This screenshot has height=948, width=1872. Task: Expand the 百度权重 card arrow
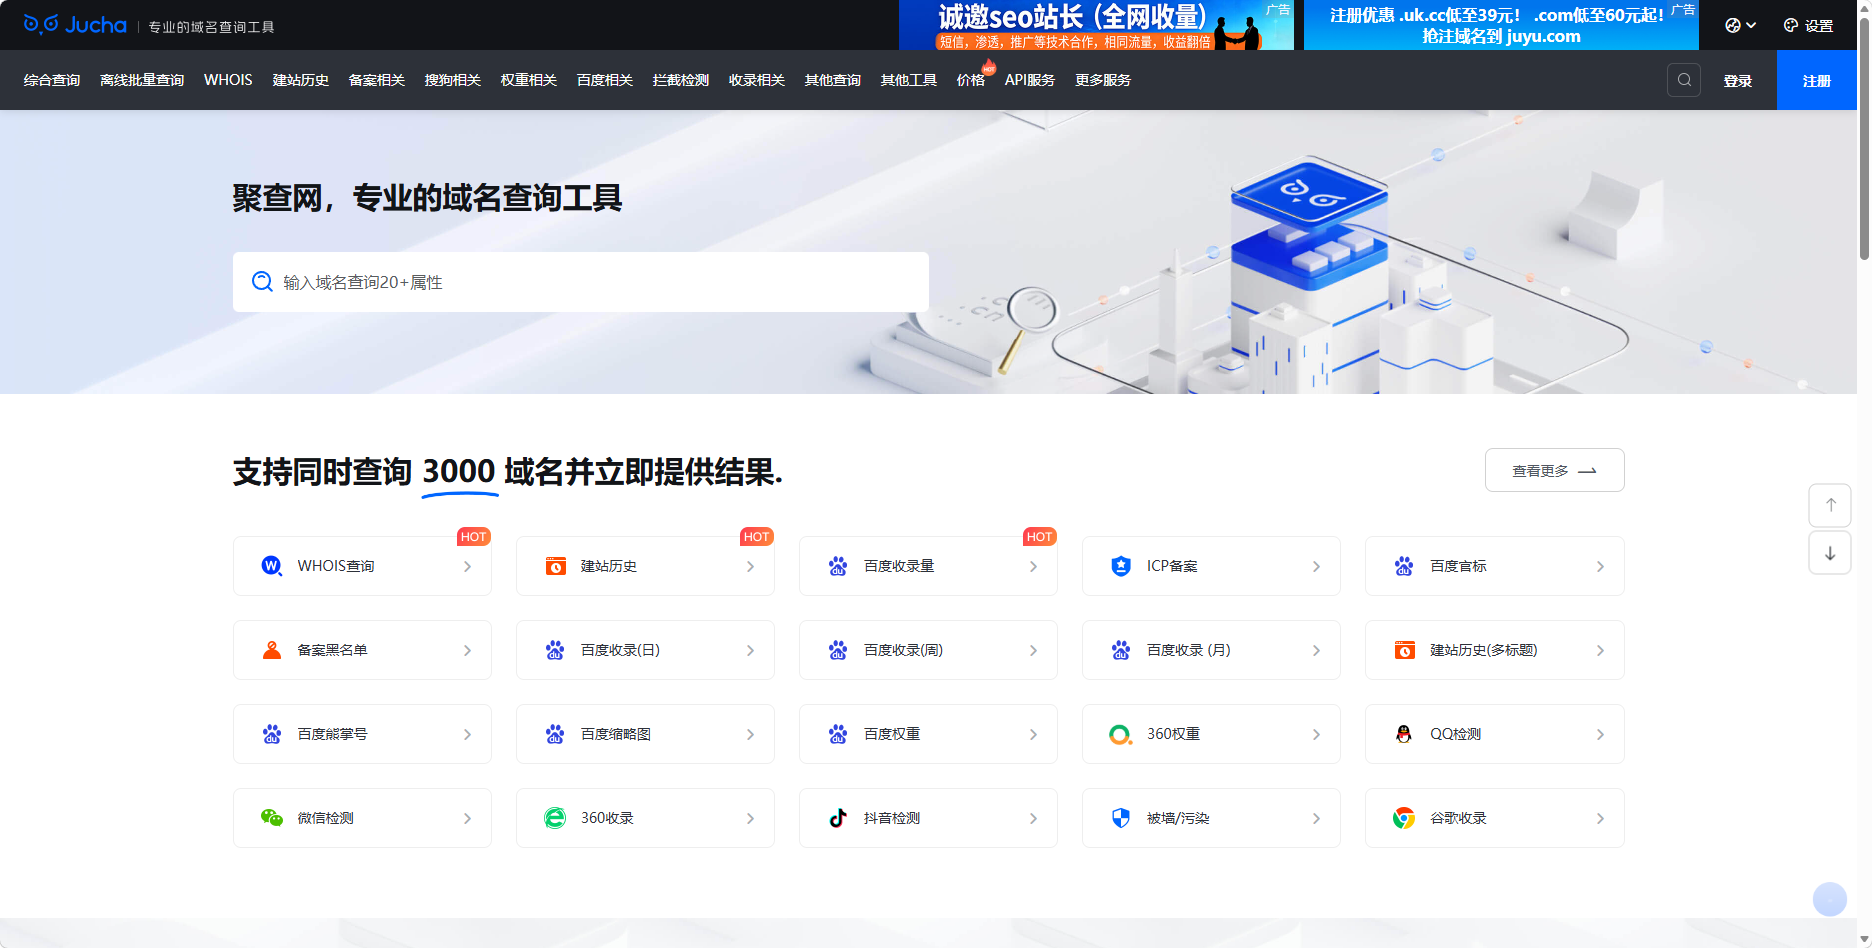(x=1035, y=733)
